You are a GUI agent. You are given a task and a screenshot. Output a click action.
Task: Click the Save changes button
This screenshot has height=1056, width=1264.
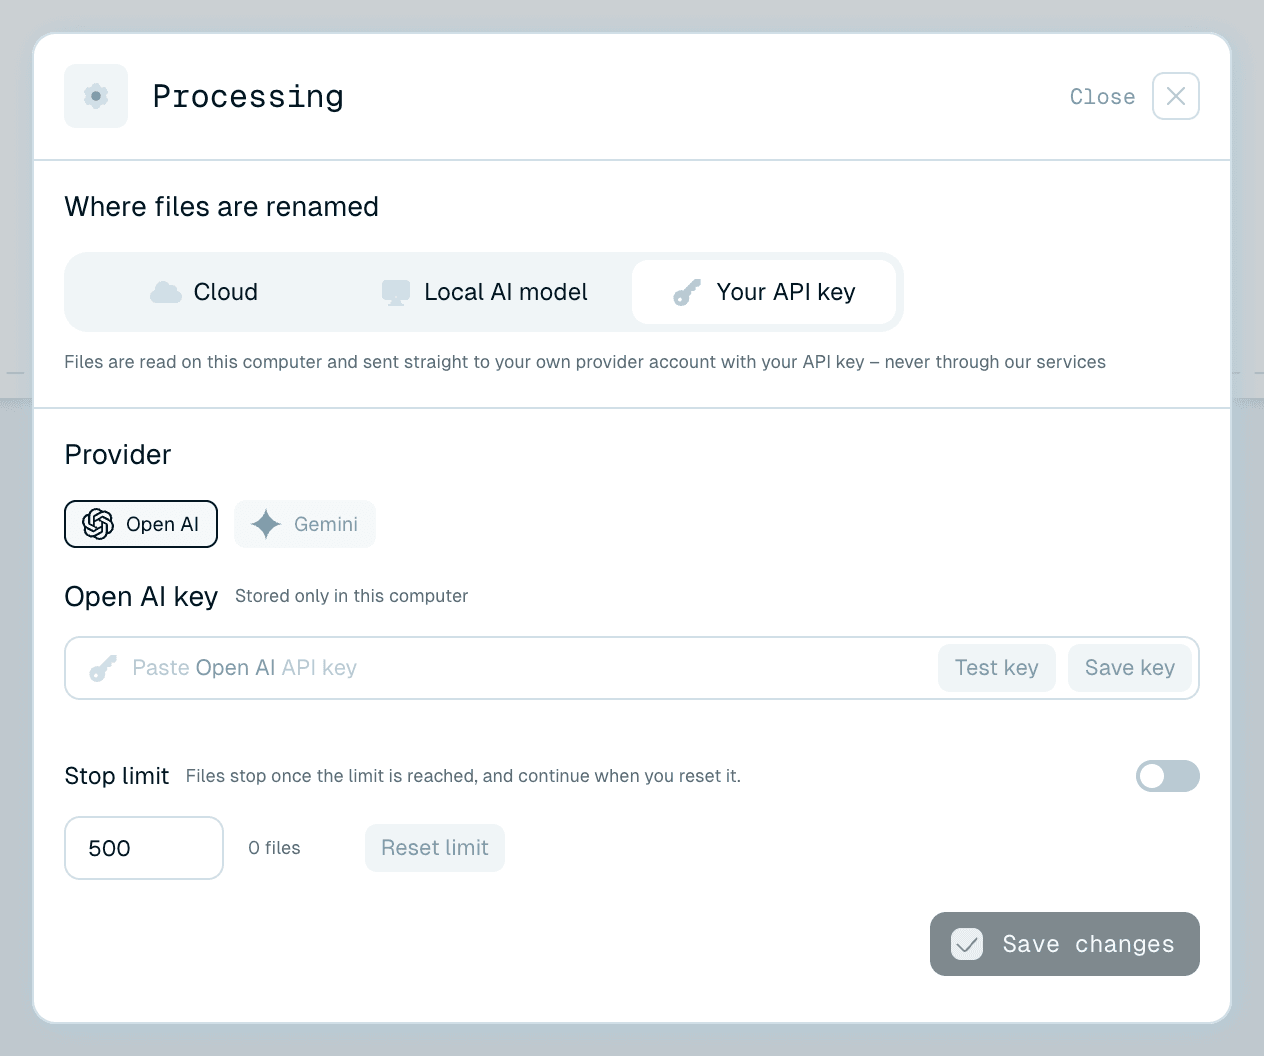[x=1065, y=944]
